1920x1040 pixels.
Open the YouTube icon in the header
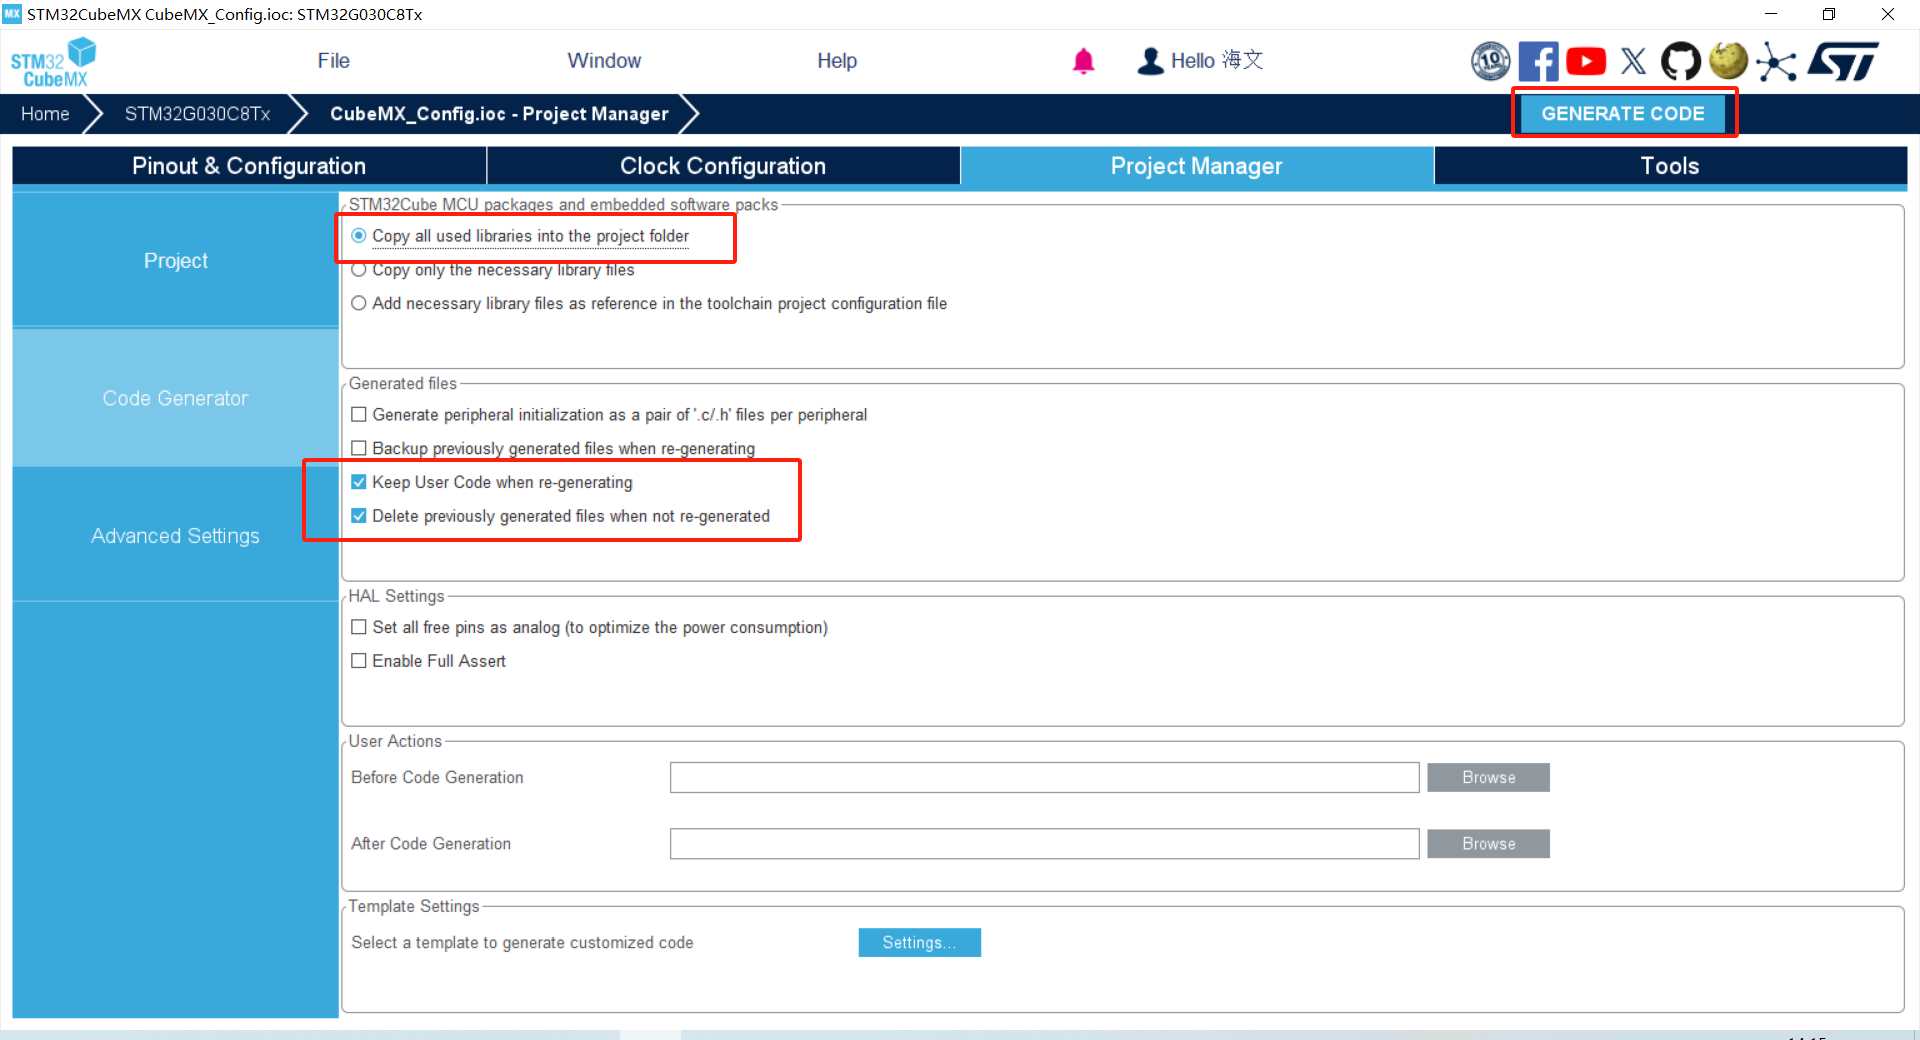(1585, 62)
